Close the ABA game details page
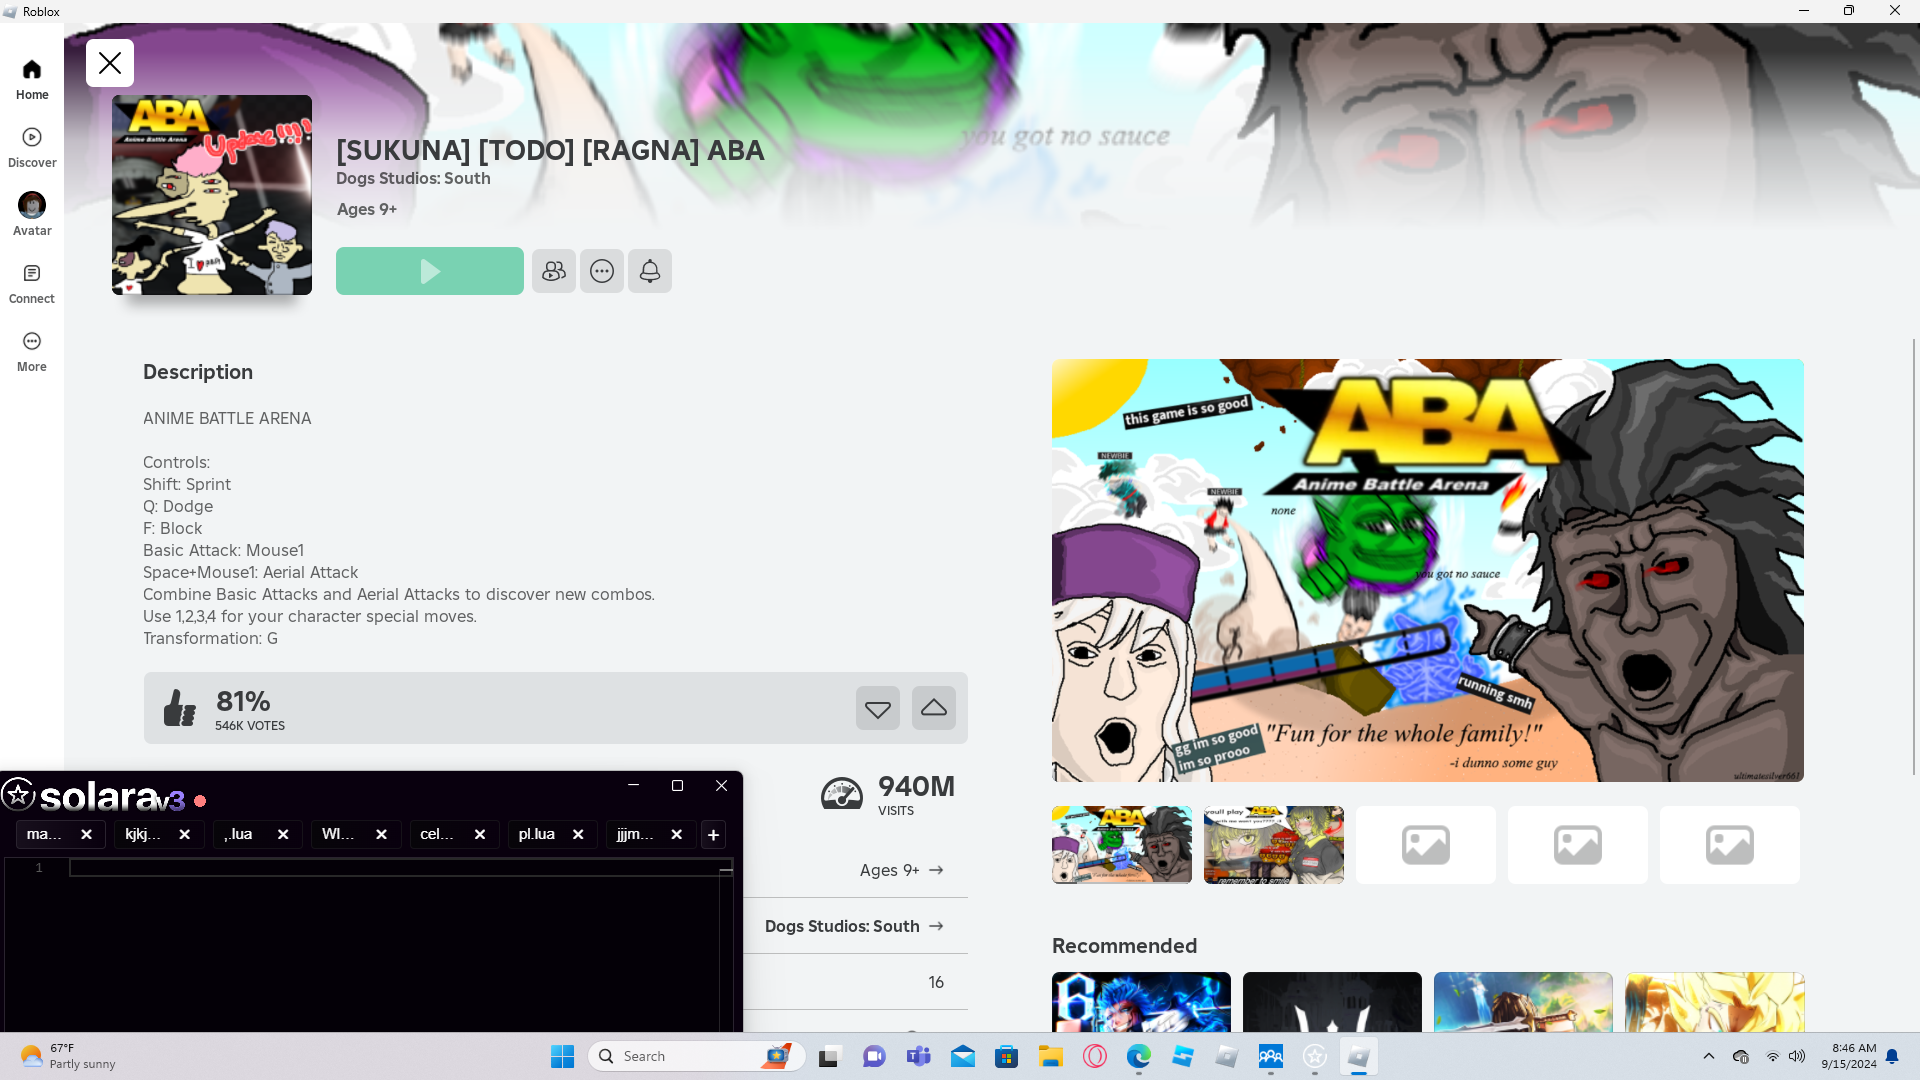Image resolution: width=1920 pixels, height=1080 pixels. (x=110, y=63)
